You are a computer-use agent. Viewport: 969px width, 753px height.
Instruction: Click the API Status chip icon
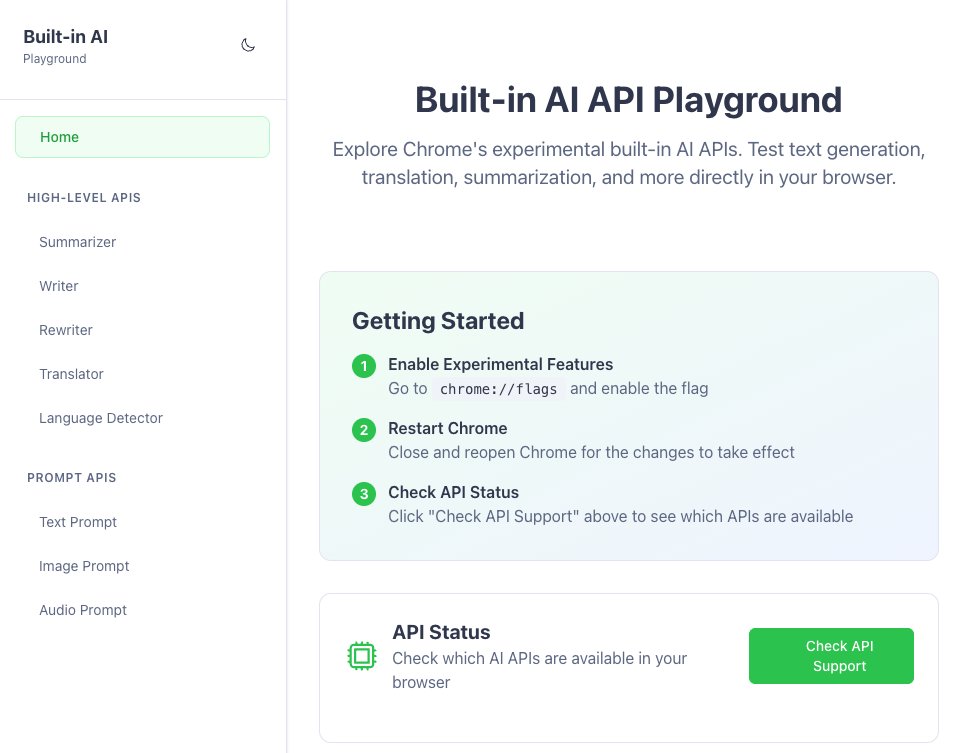(362, 656)
